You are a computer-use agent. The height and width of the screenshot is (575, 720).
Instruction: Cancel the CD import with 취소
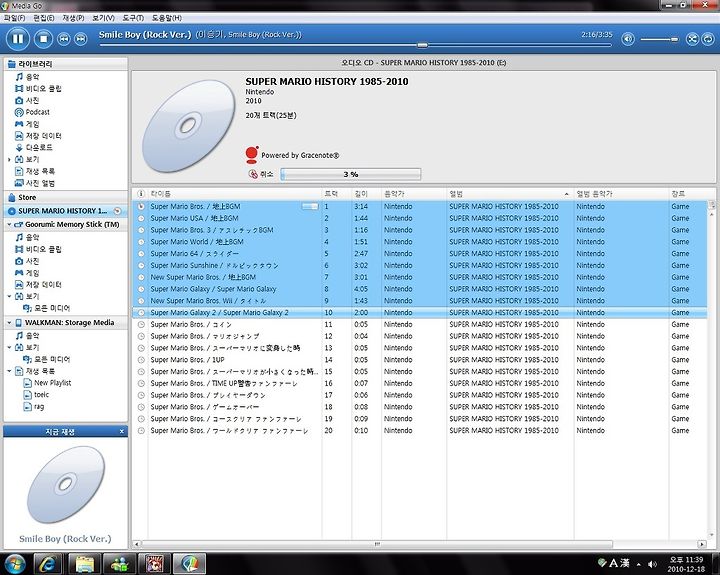(261, 174)
